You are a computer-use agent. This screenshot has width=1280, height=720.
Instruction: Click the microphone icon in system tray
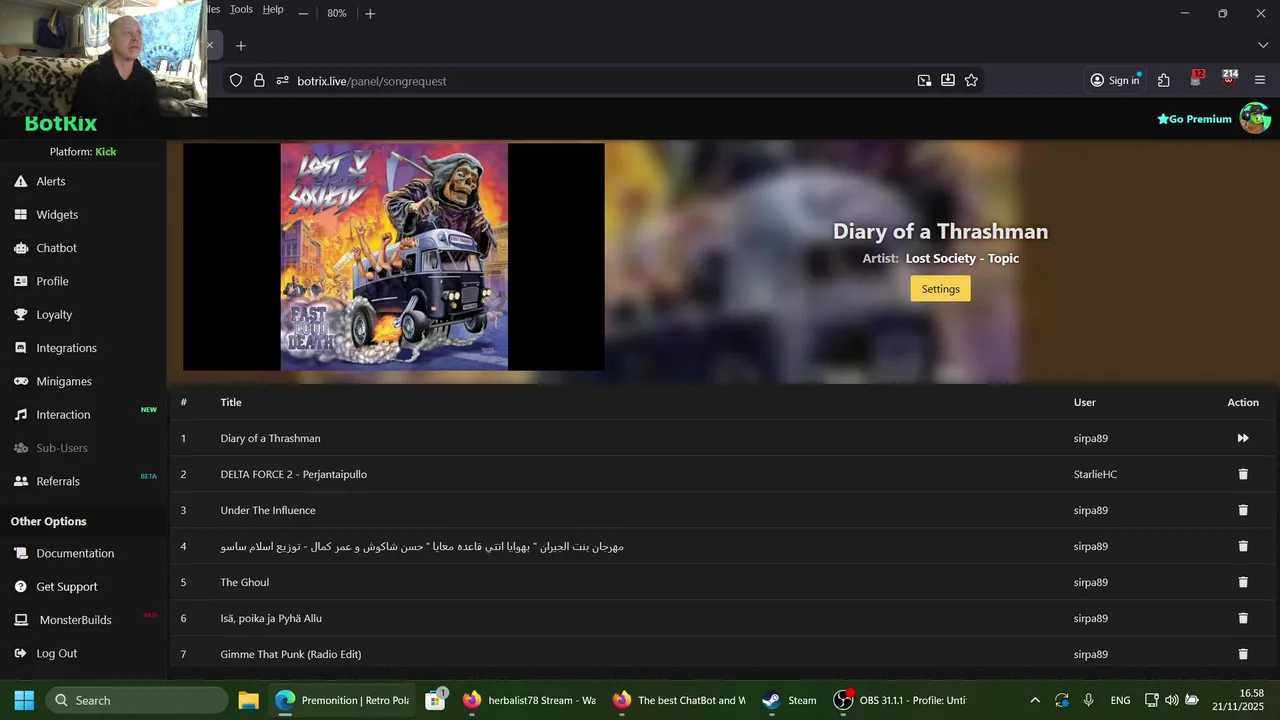tap(1088, 700)
